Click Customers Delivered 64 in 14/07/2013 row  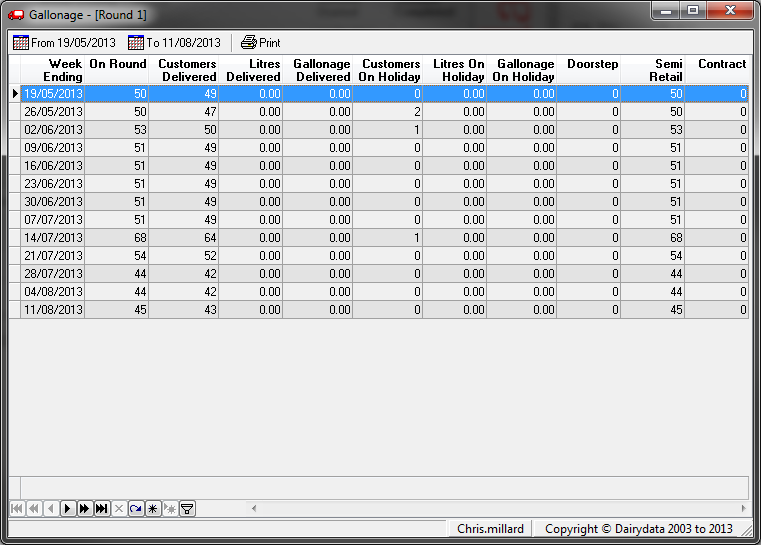click(x=184, y=237)
